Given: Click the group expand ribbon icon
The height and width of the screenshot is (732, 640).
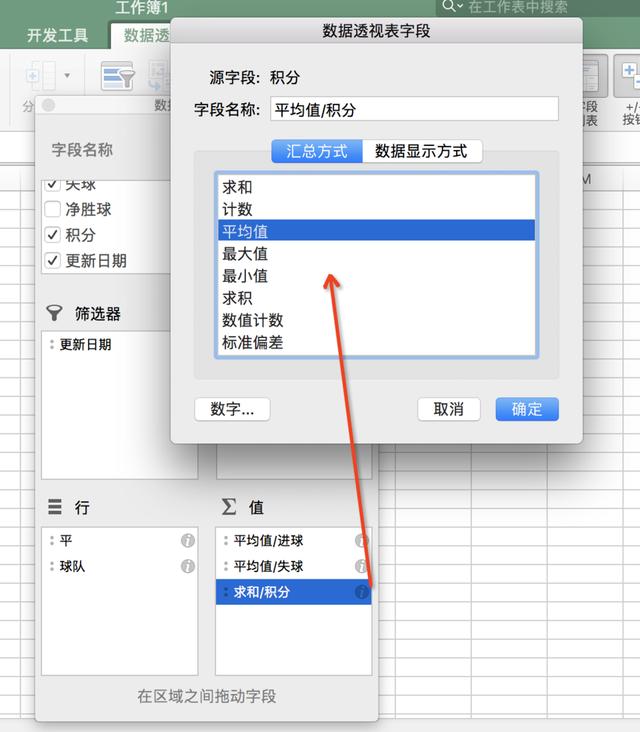Looking at the screenshot, I should point(41,76).
